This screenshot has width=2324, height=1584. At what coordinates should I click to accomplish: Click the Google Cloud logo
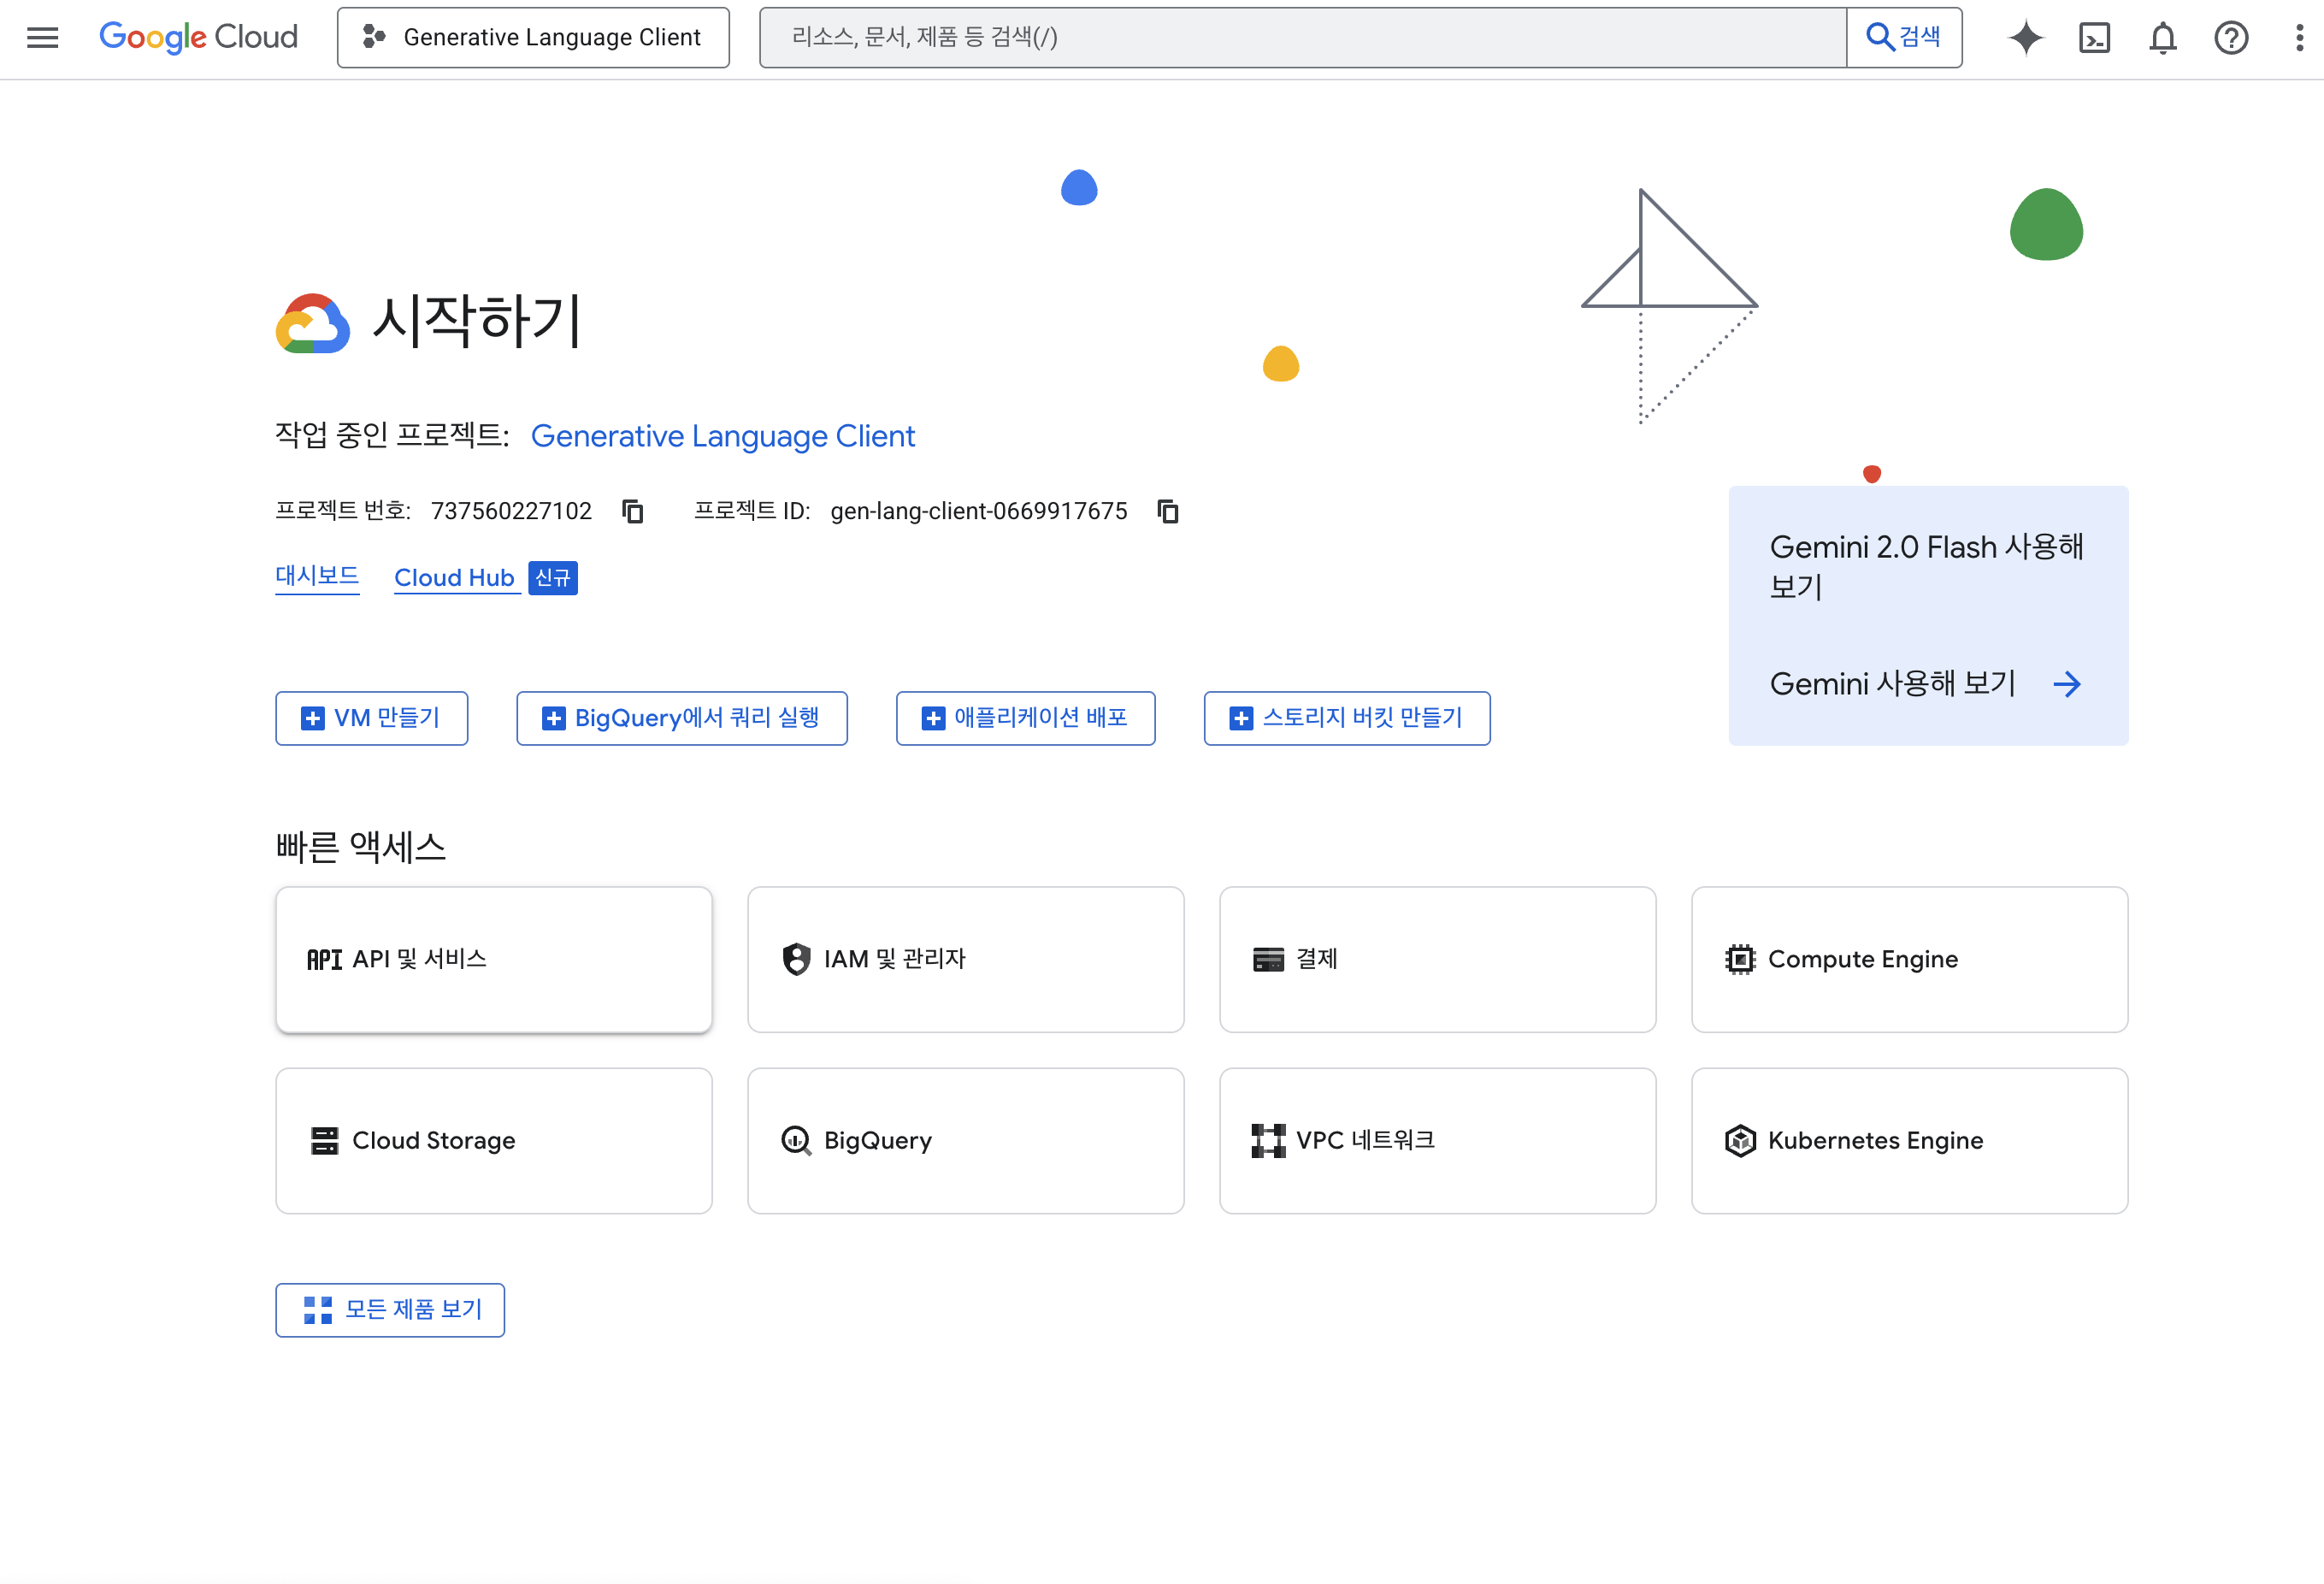coord(198,37)
